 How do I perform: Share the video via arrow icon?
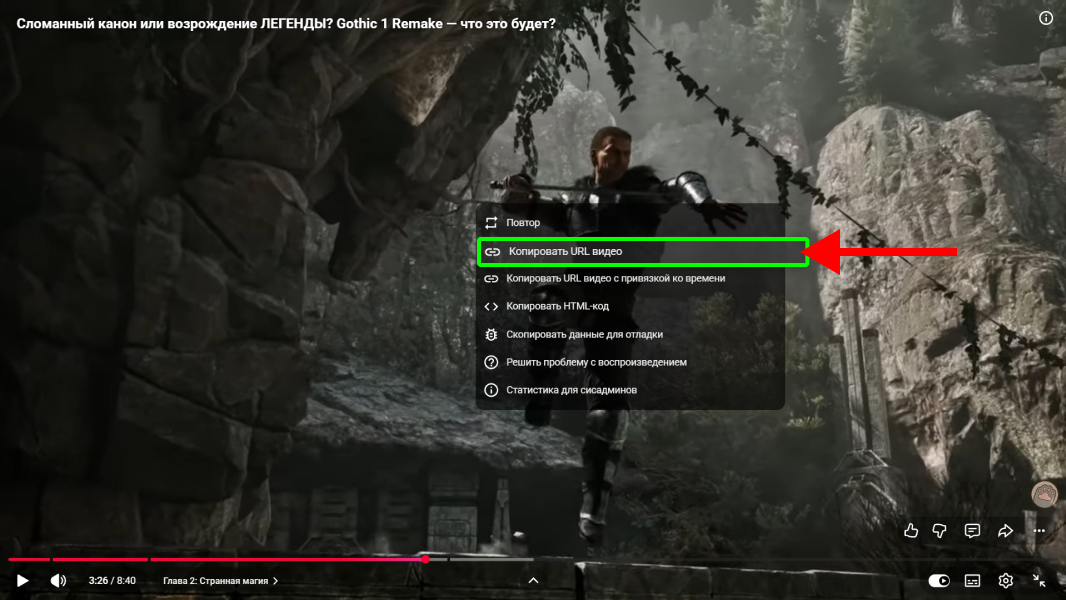(x=1005, y=531)
